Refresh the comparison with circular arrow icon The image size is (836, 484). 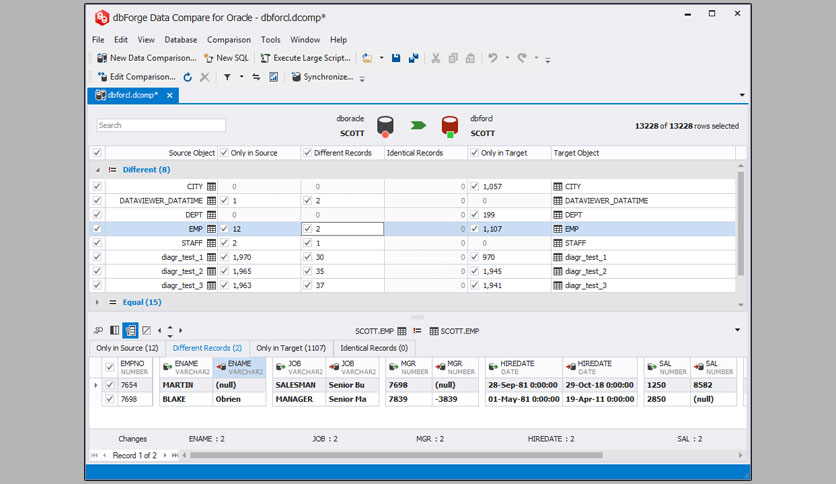click(x=188, y=77)
